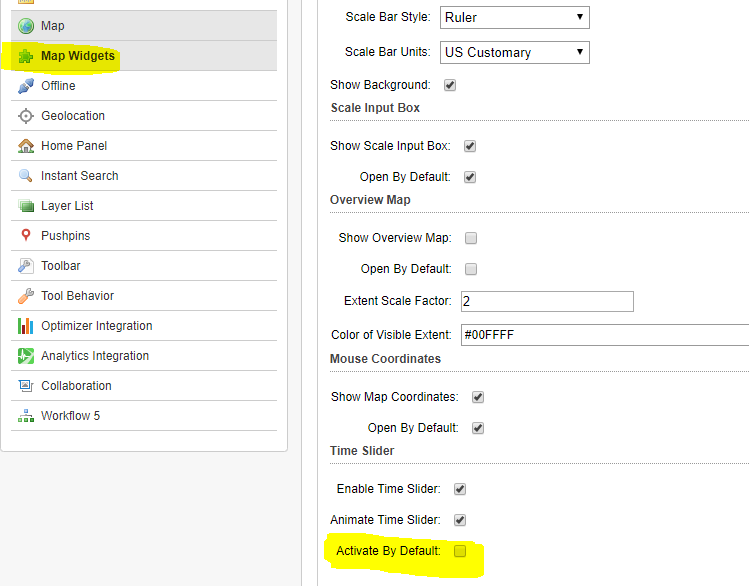The height and width of the screenshot is (586, 749).
Task: Select Instant Search in sidebar
Action: (144, 176)
